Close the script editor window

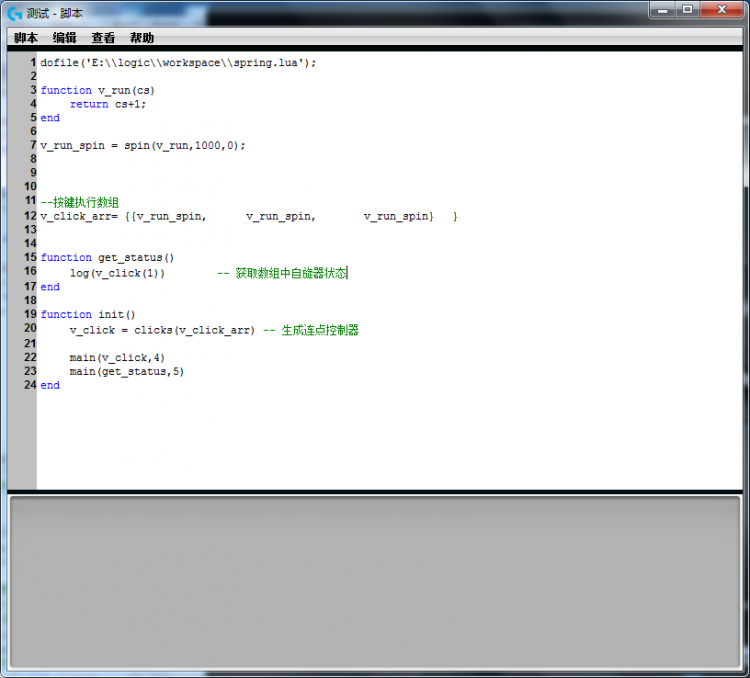[723, 9]
